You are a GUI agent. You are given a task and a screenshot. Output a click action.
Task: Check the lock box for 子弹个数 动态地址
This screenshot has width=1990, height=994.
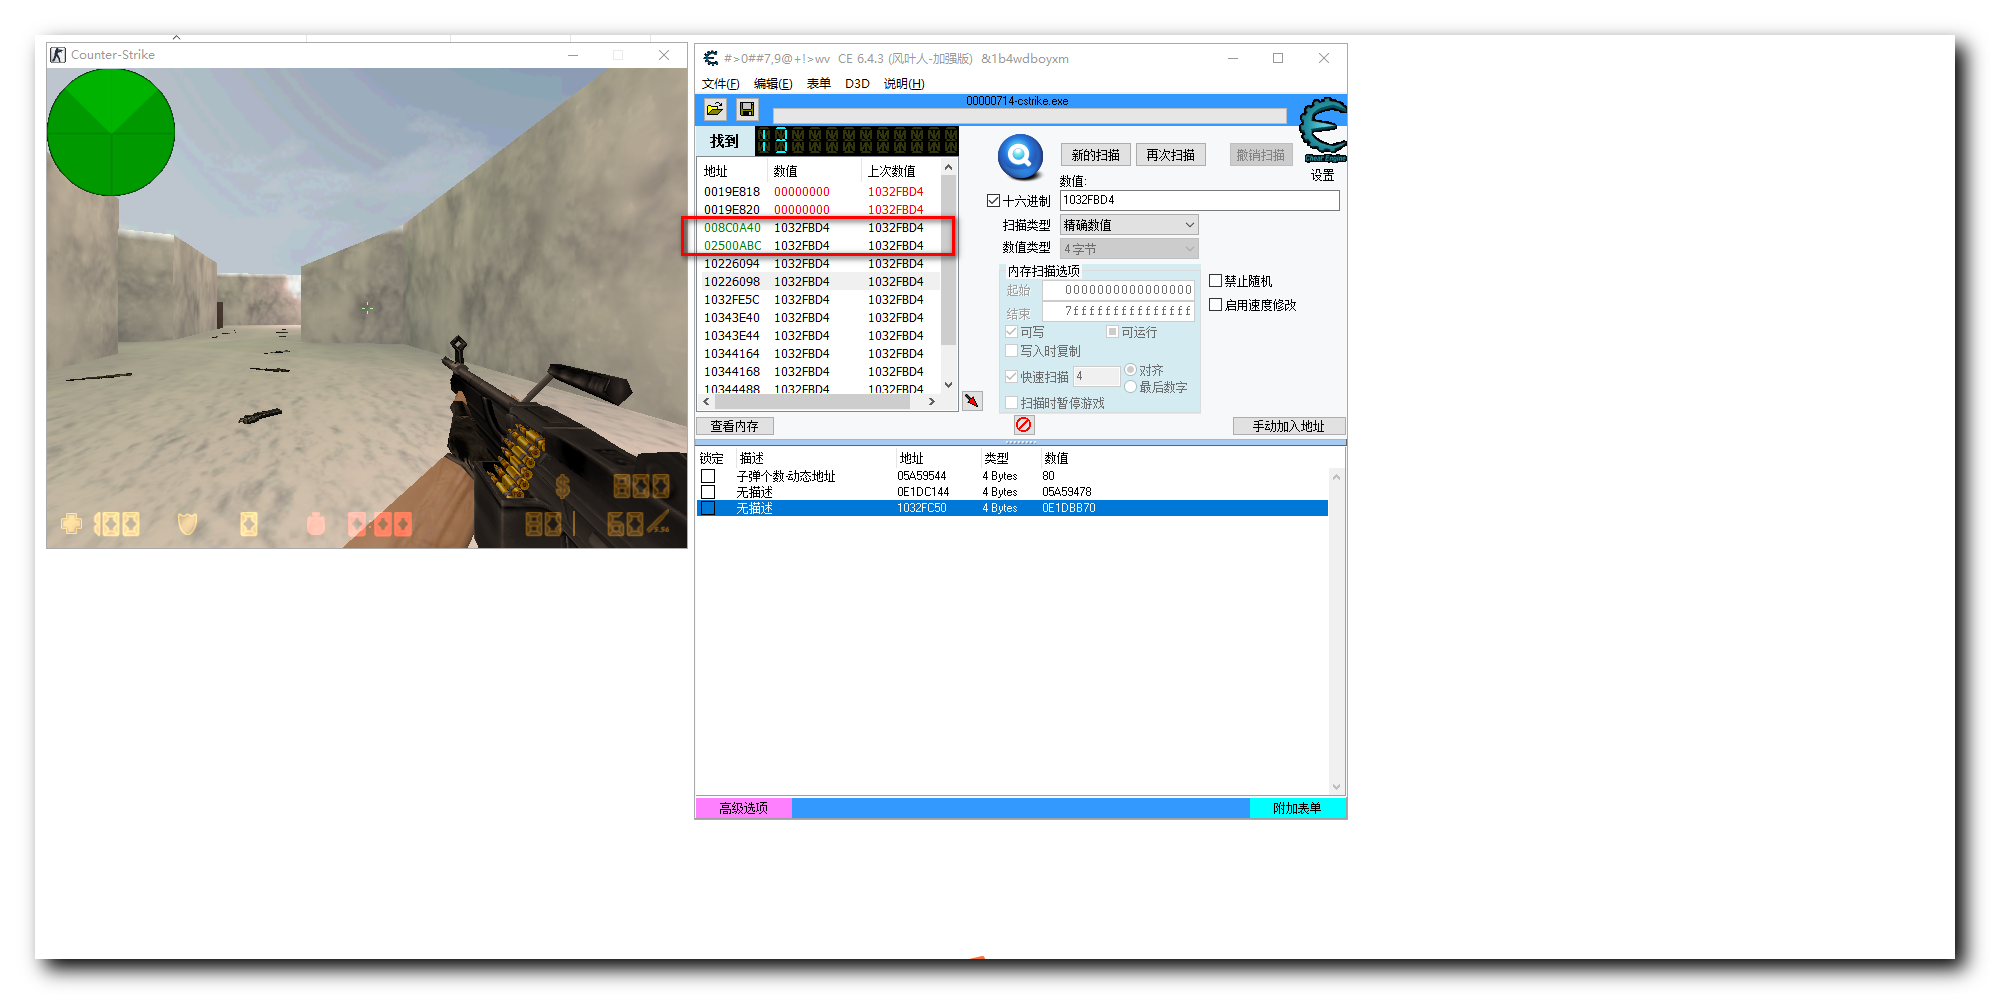(708, 476)
